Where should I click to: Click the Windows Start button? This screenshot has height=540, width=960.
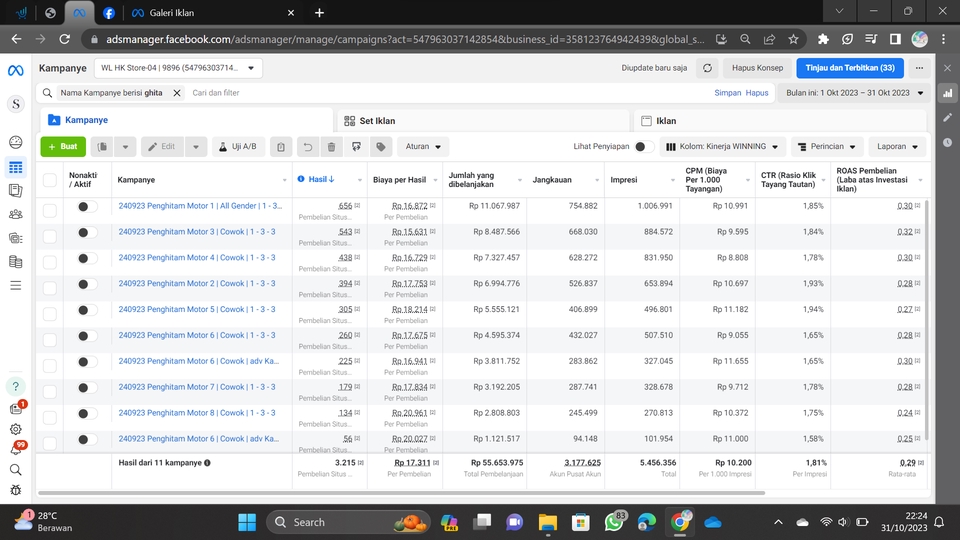(x=247, y=522)
